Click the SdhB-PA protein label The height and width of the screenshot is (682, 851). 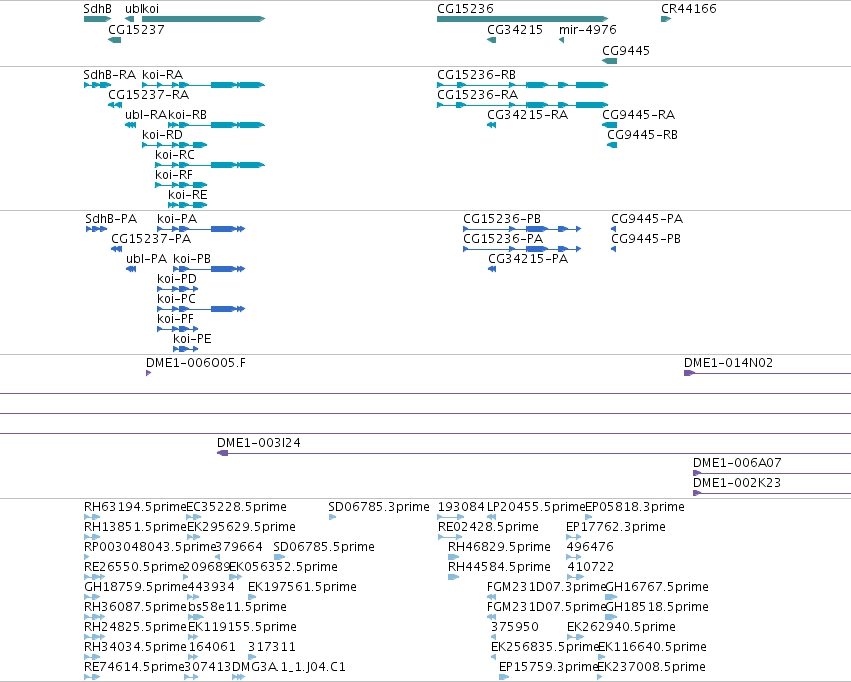tap(111, 219)
